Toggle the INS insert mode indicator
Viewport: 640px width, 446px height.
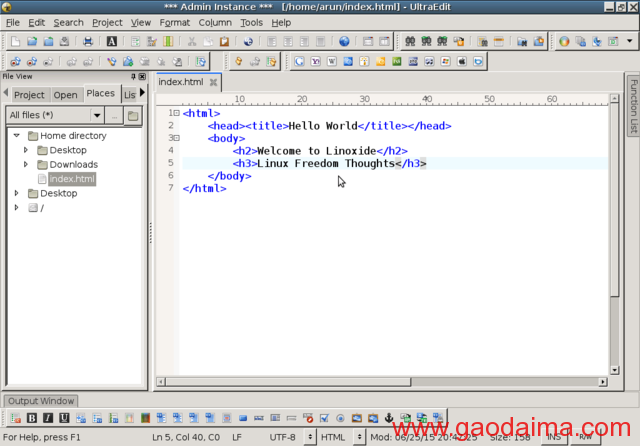pyautogui.click(x=554, y=437)
